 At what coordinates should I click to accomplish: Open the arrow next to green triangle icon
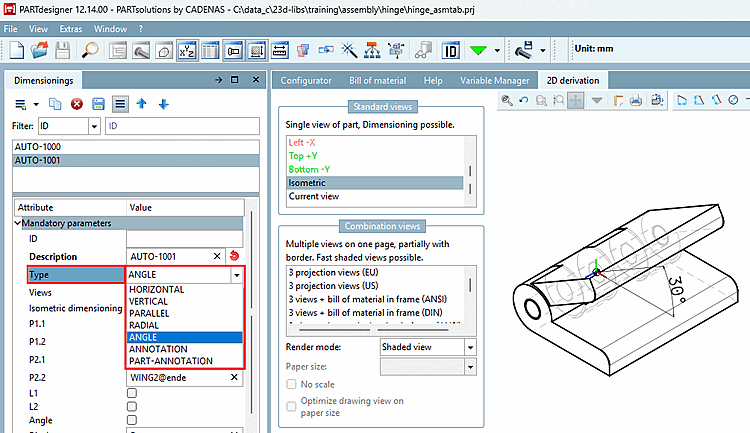(497, 50)
